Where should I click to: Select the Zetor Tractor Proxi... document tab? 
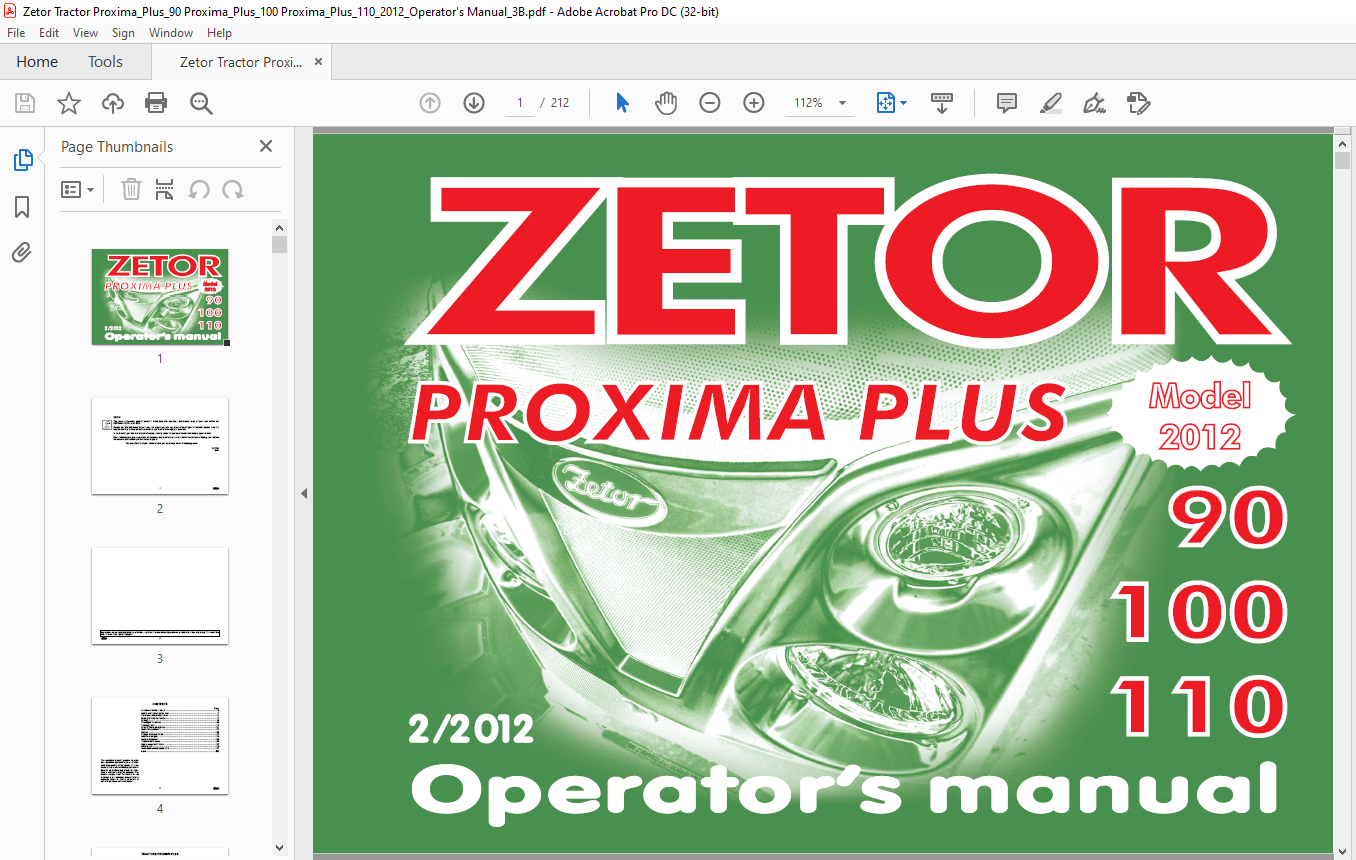241,62
